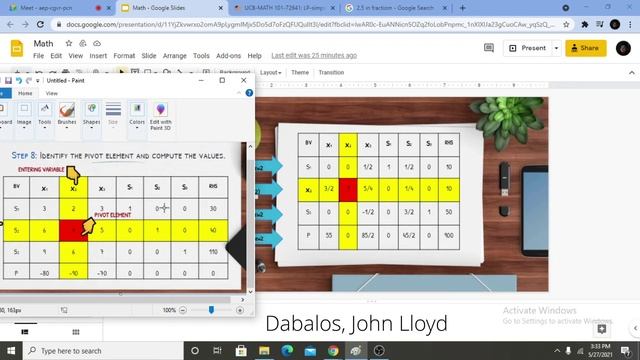
Task: Click the Paint zoom slider handle
Action: point(211,310)
